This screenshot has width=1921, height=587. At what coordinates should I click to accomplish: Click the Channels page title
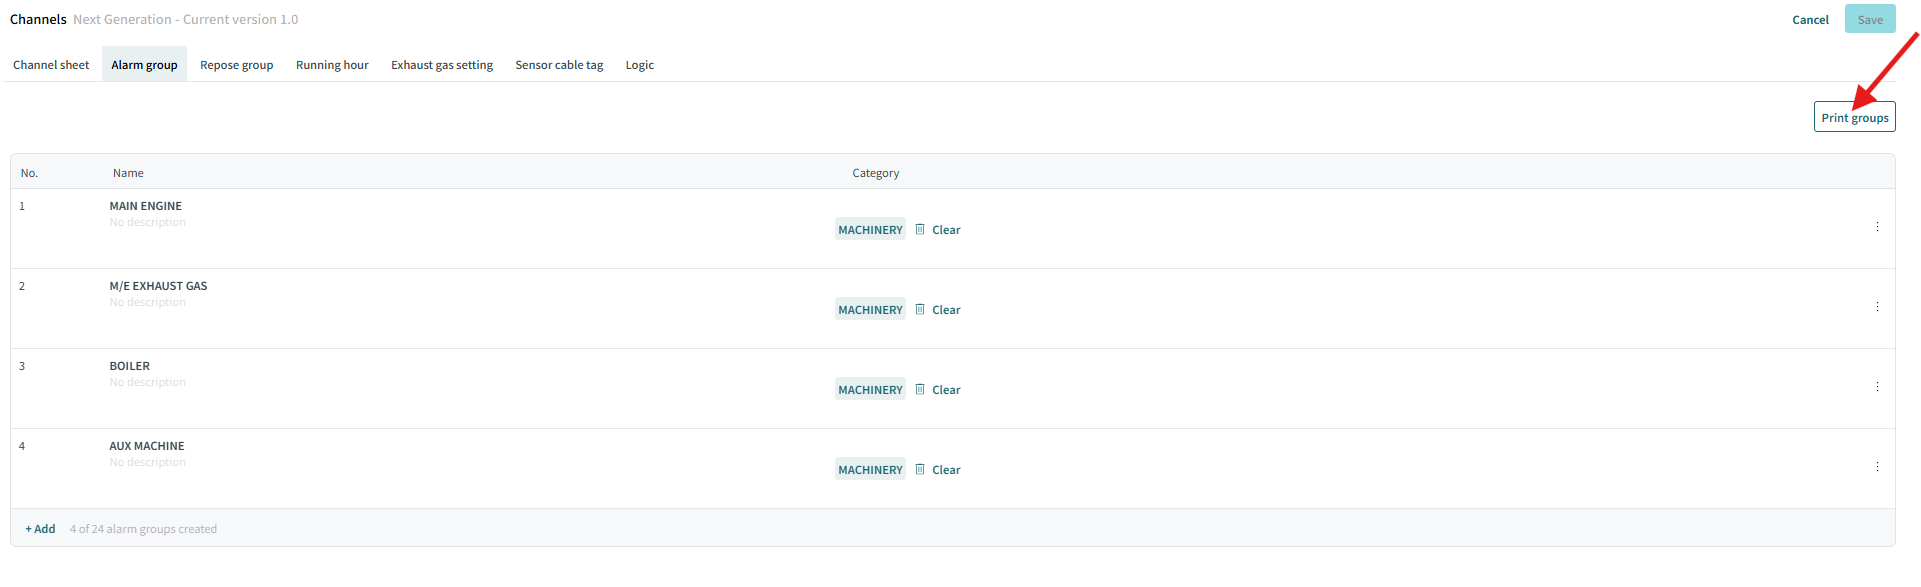(38, 19)
